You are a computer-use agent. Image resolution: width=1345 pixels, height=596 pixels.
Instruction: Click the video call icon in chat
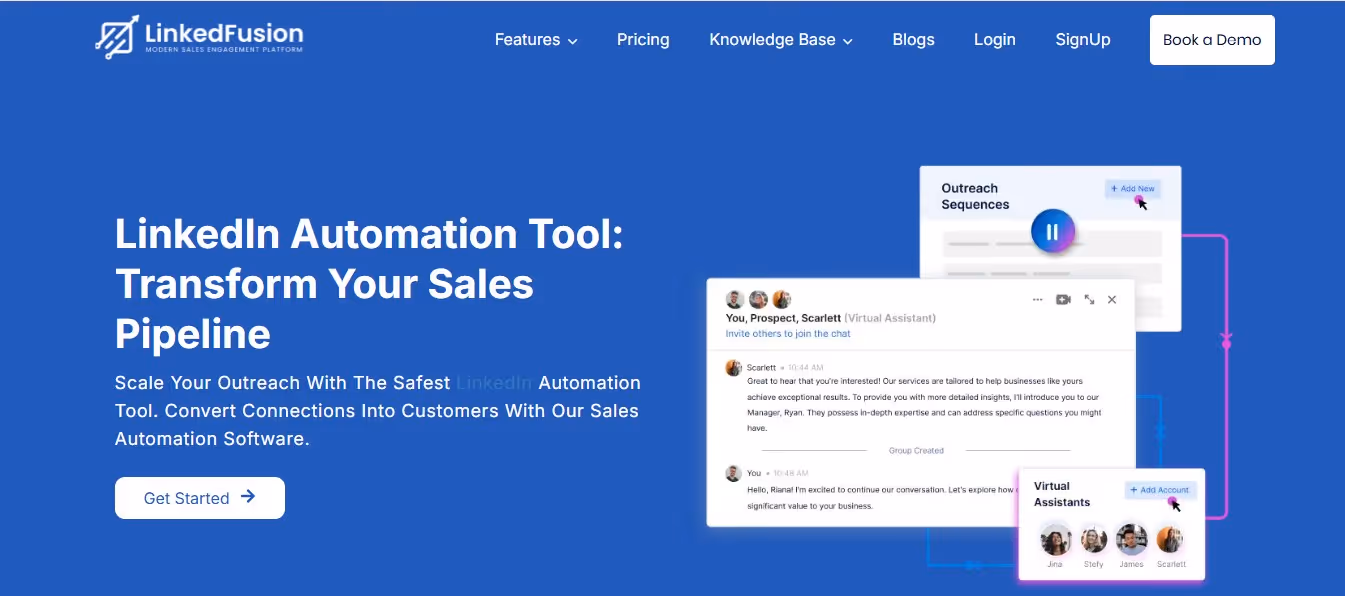[x=1063, y=300]
